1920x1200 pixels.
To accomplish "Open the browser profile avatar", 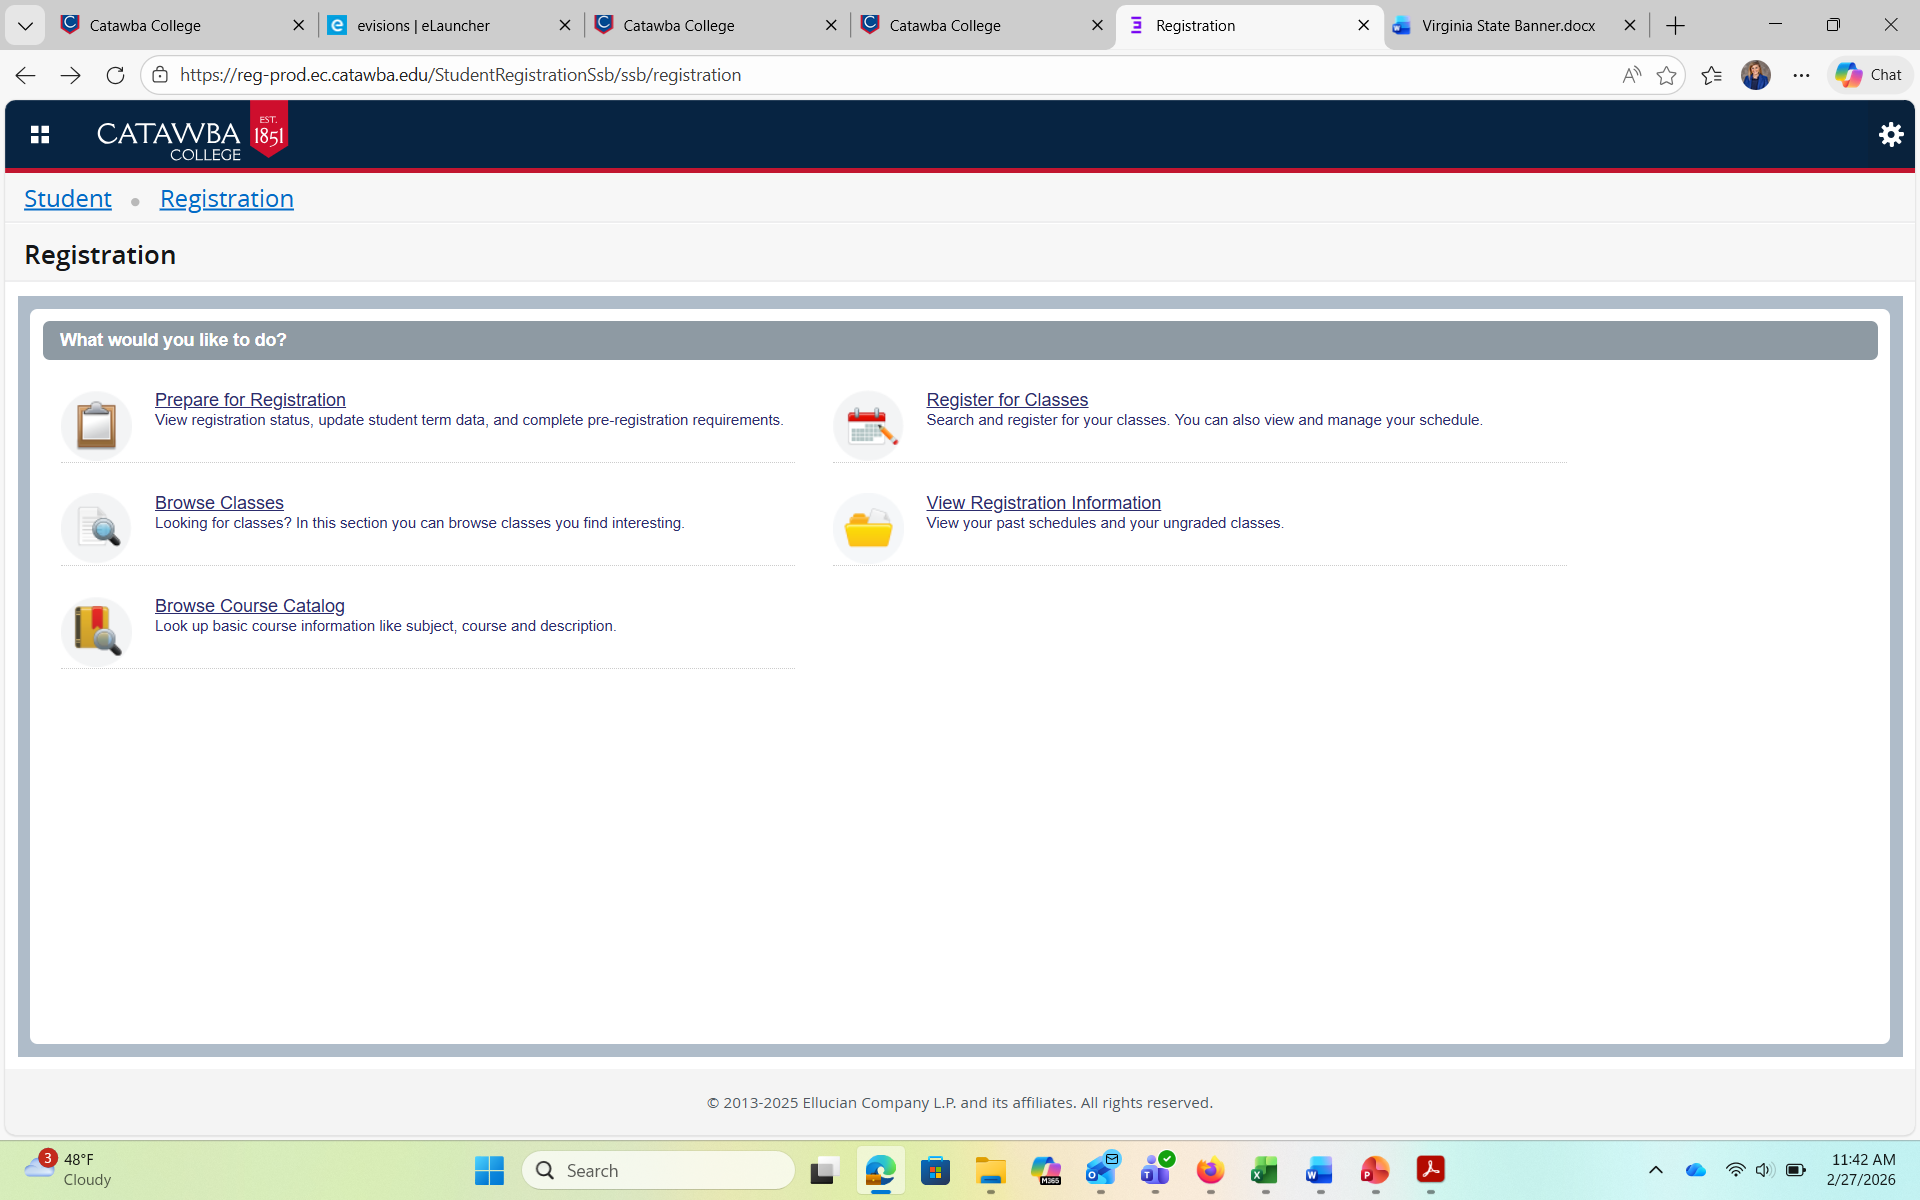I will coord(1755,75).
